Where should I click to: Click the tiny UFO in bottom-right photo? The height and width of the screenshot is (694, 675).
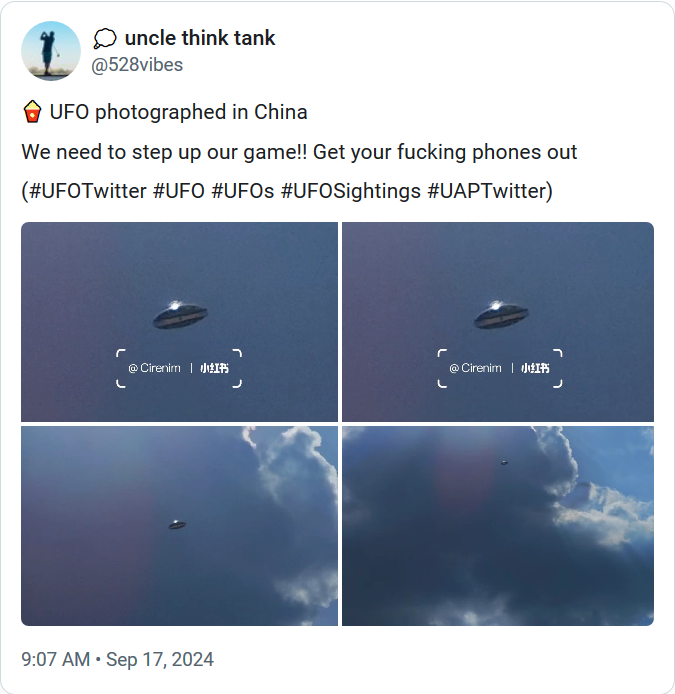tap(504, 463)
